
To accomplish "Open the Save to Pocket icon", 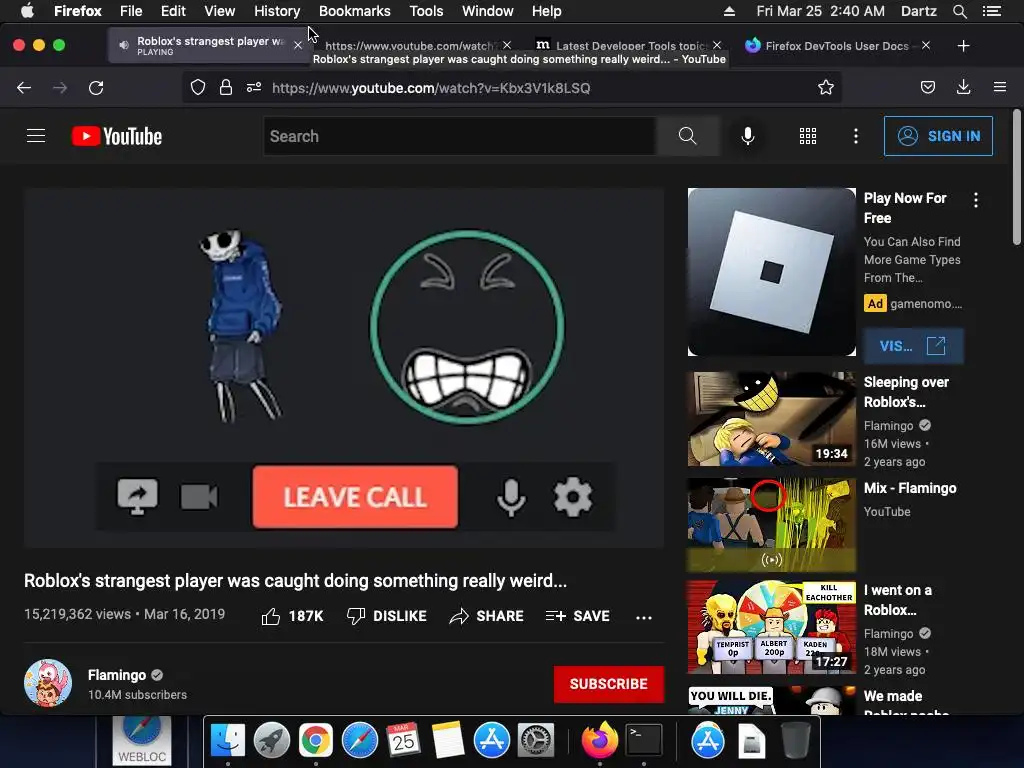I will click(x=928, y=88).
